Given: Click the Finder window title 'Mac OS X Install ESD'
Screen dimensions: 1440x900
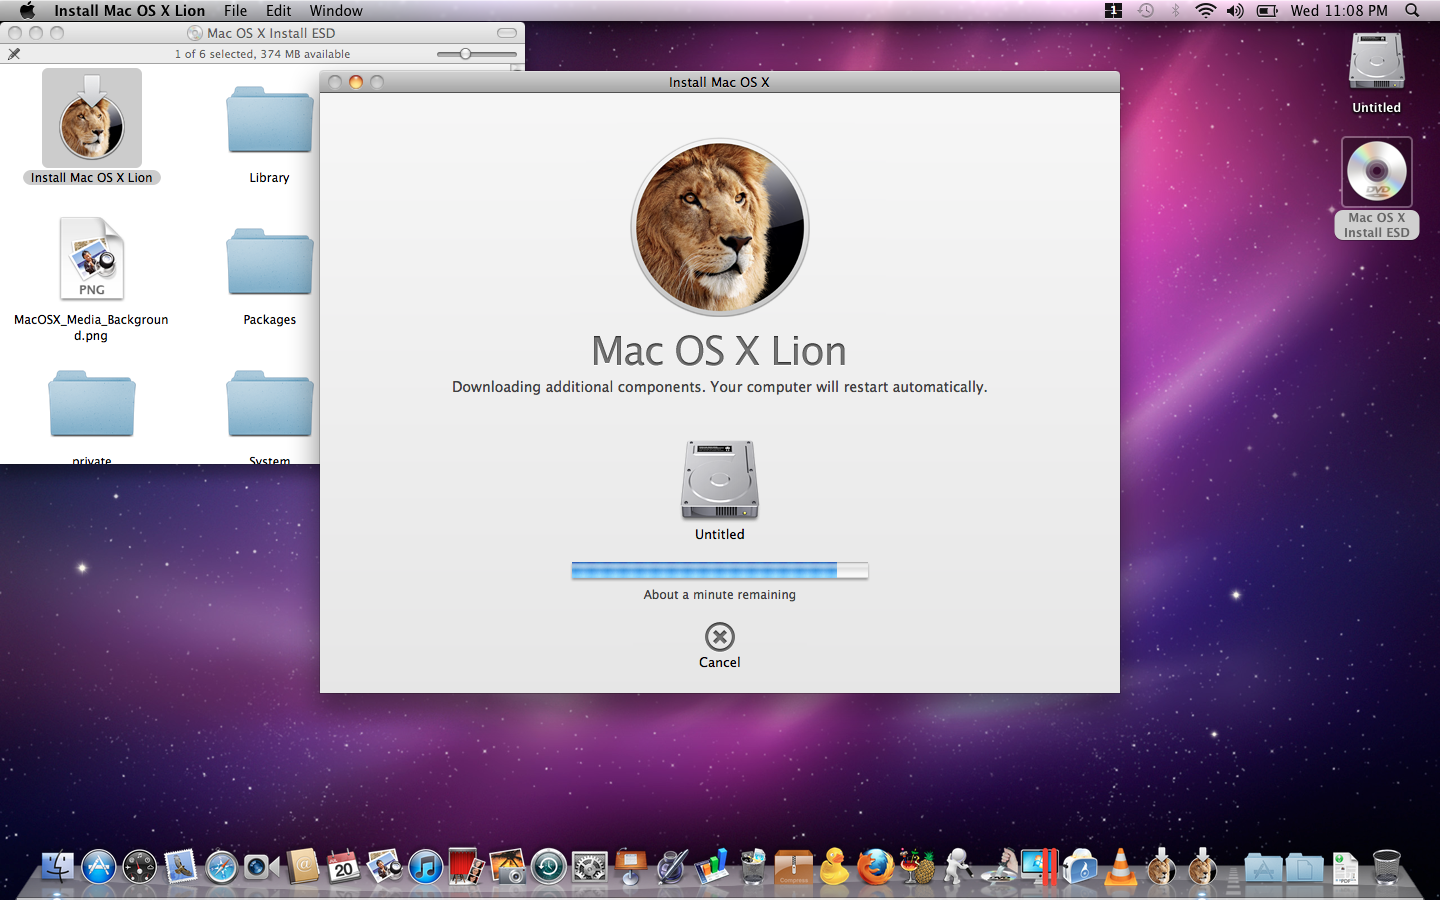Looking at the screenshot, I should (x=271, y=33).
